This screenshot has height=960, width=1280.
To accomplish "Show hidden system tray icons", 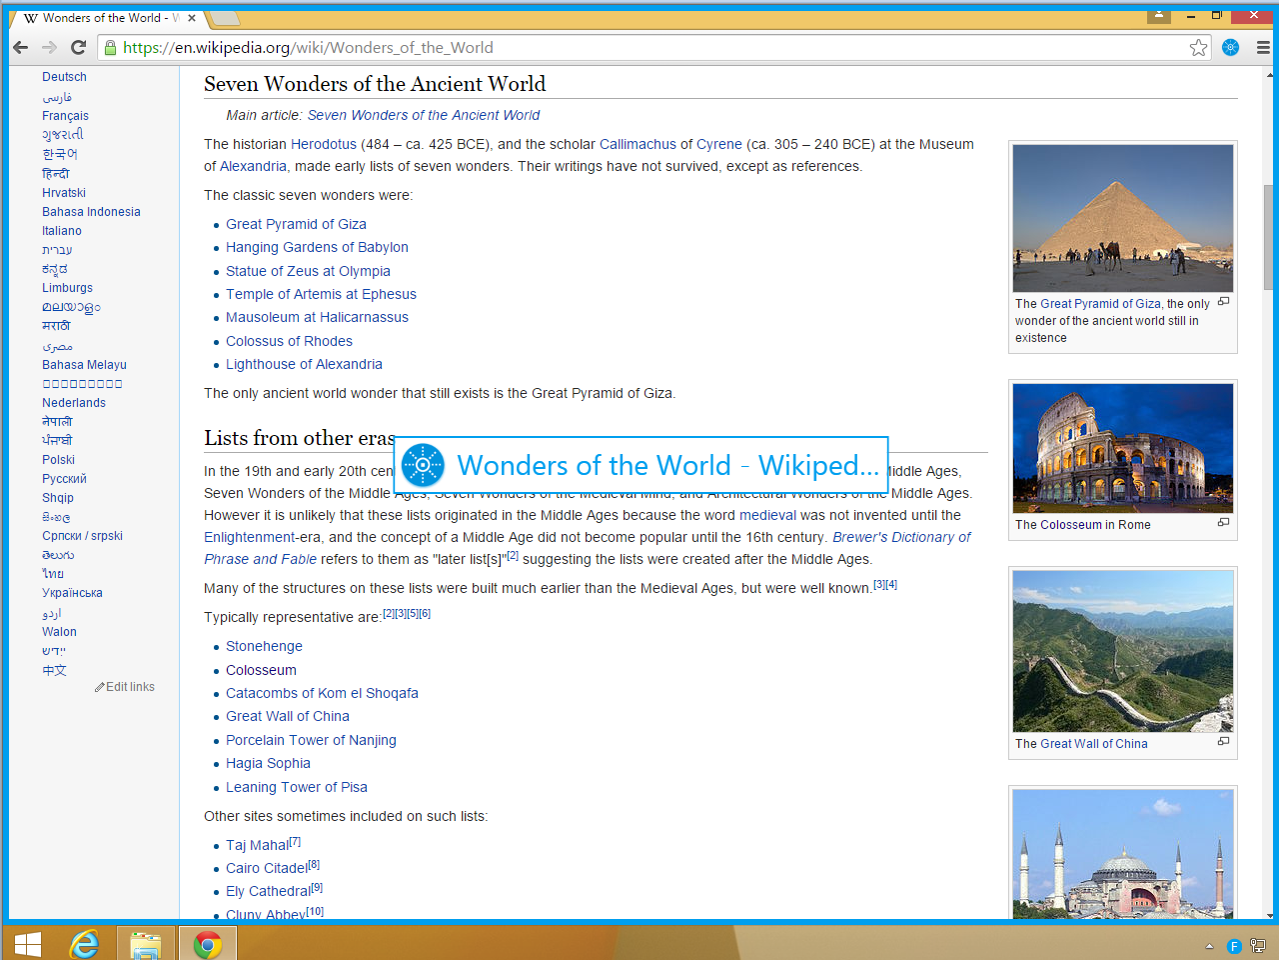I will 1209,946.
